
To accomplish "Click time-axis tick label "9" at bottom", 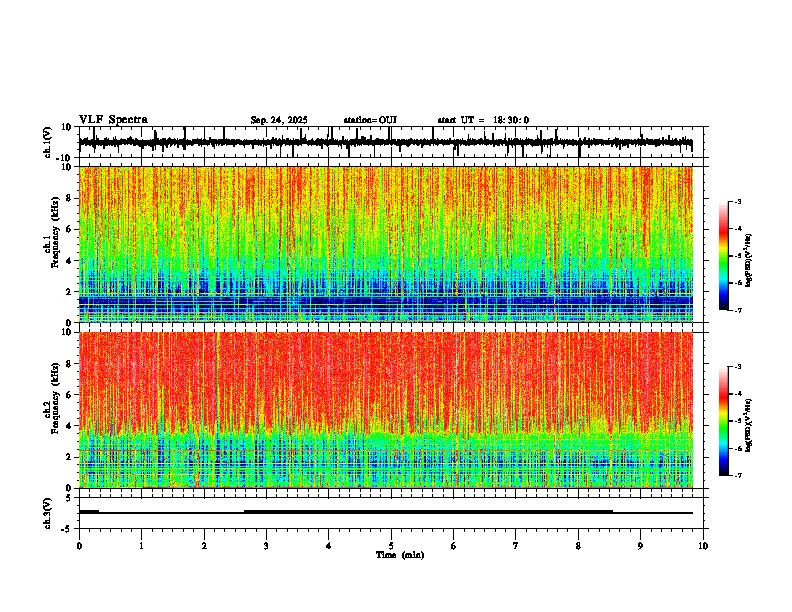I will click(x=640, y=546).
